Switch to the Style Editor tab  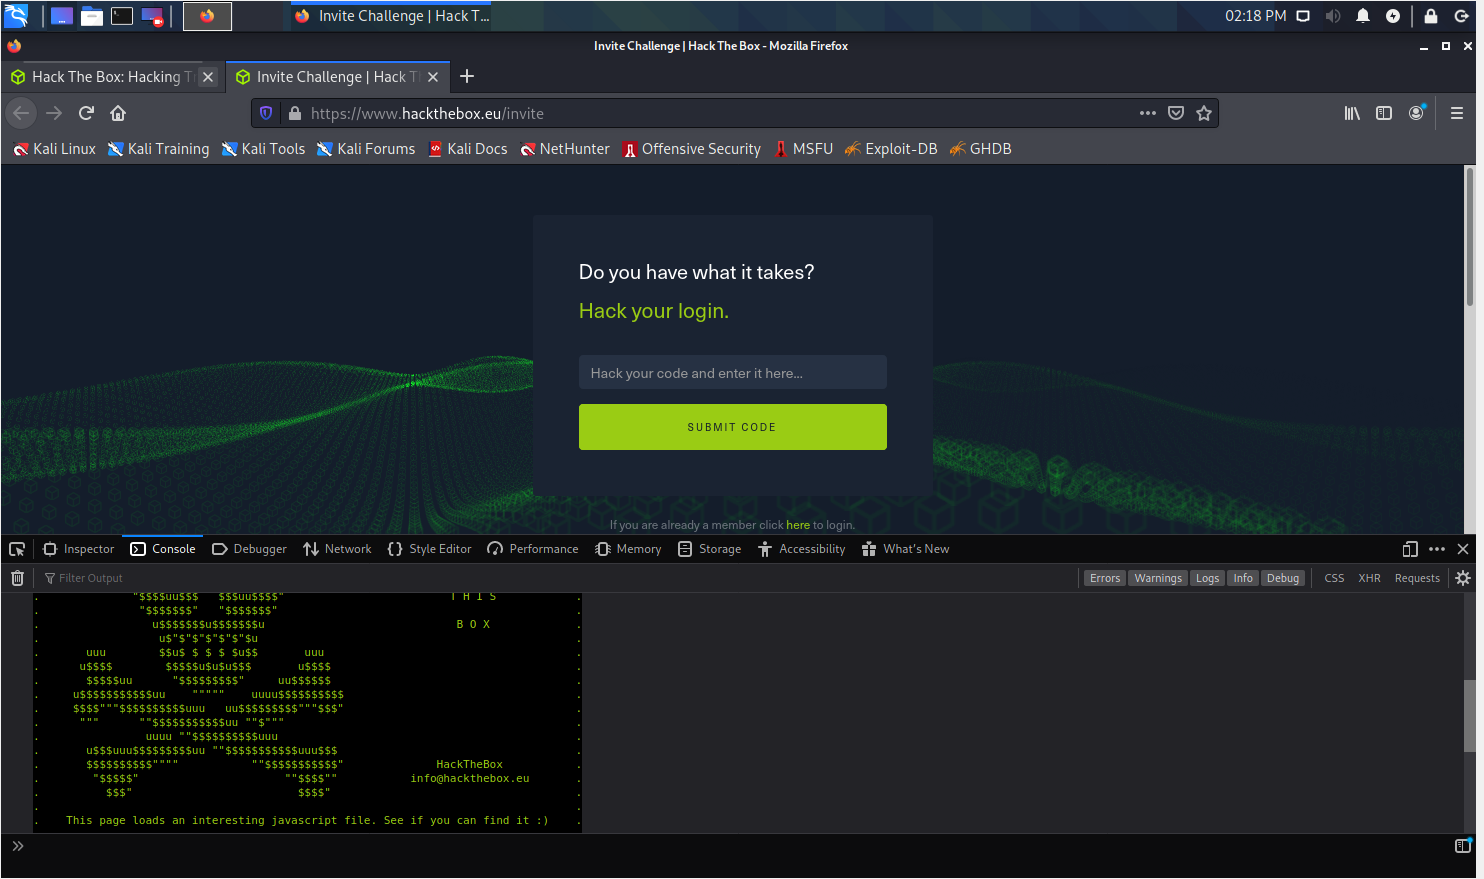(429, 549)
